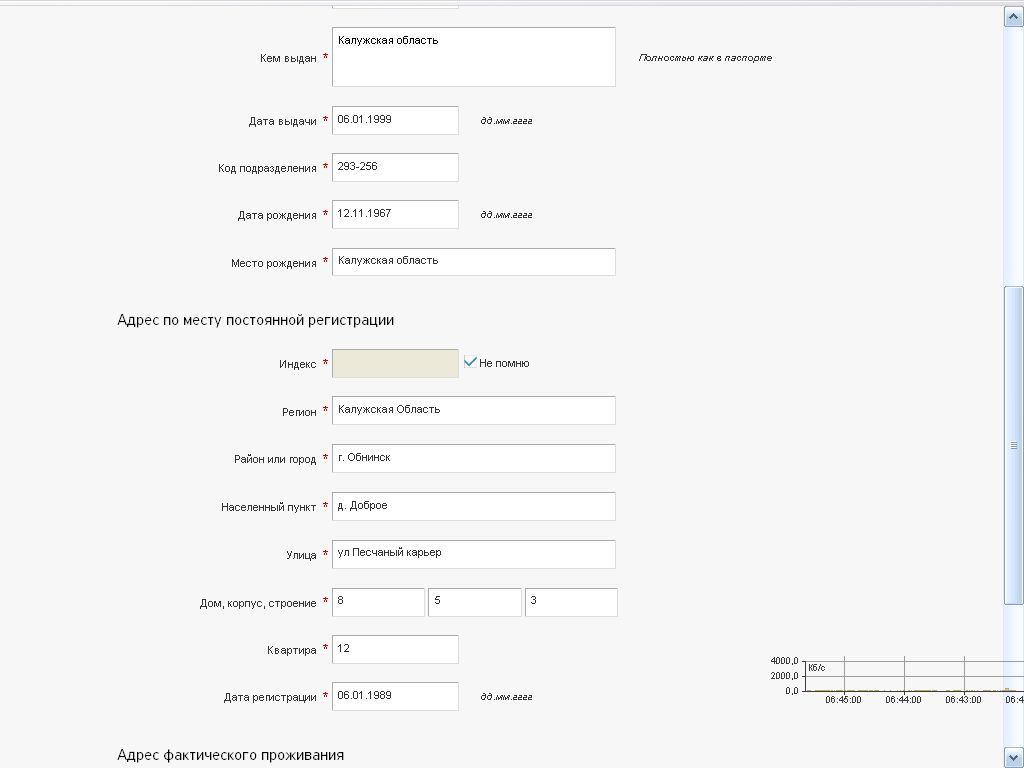The width and height of the screenshot is (1024, 768).
Task: Click the scrollbar up arrow
Action: pyautogui.click(x=1014, y=16)
